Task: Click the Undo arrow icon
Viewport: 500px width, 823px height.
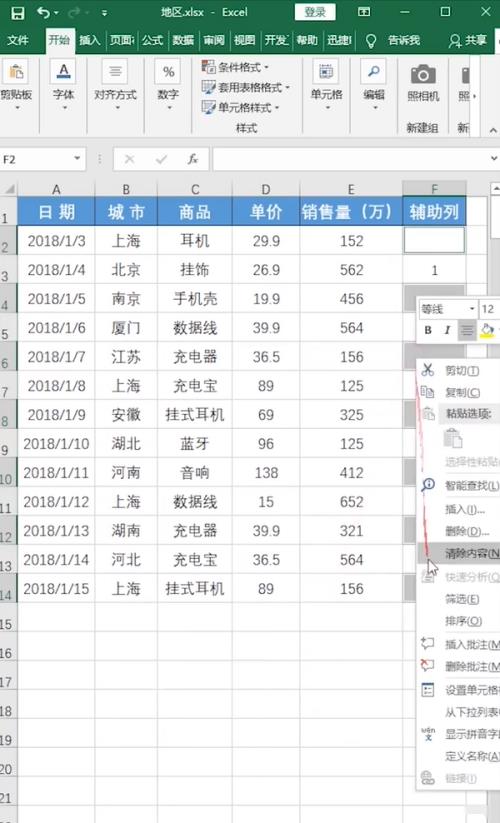Action: tap(44, 13)
